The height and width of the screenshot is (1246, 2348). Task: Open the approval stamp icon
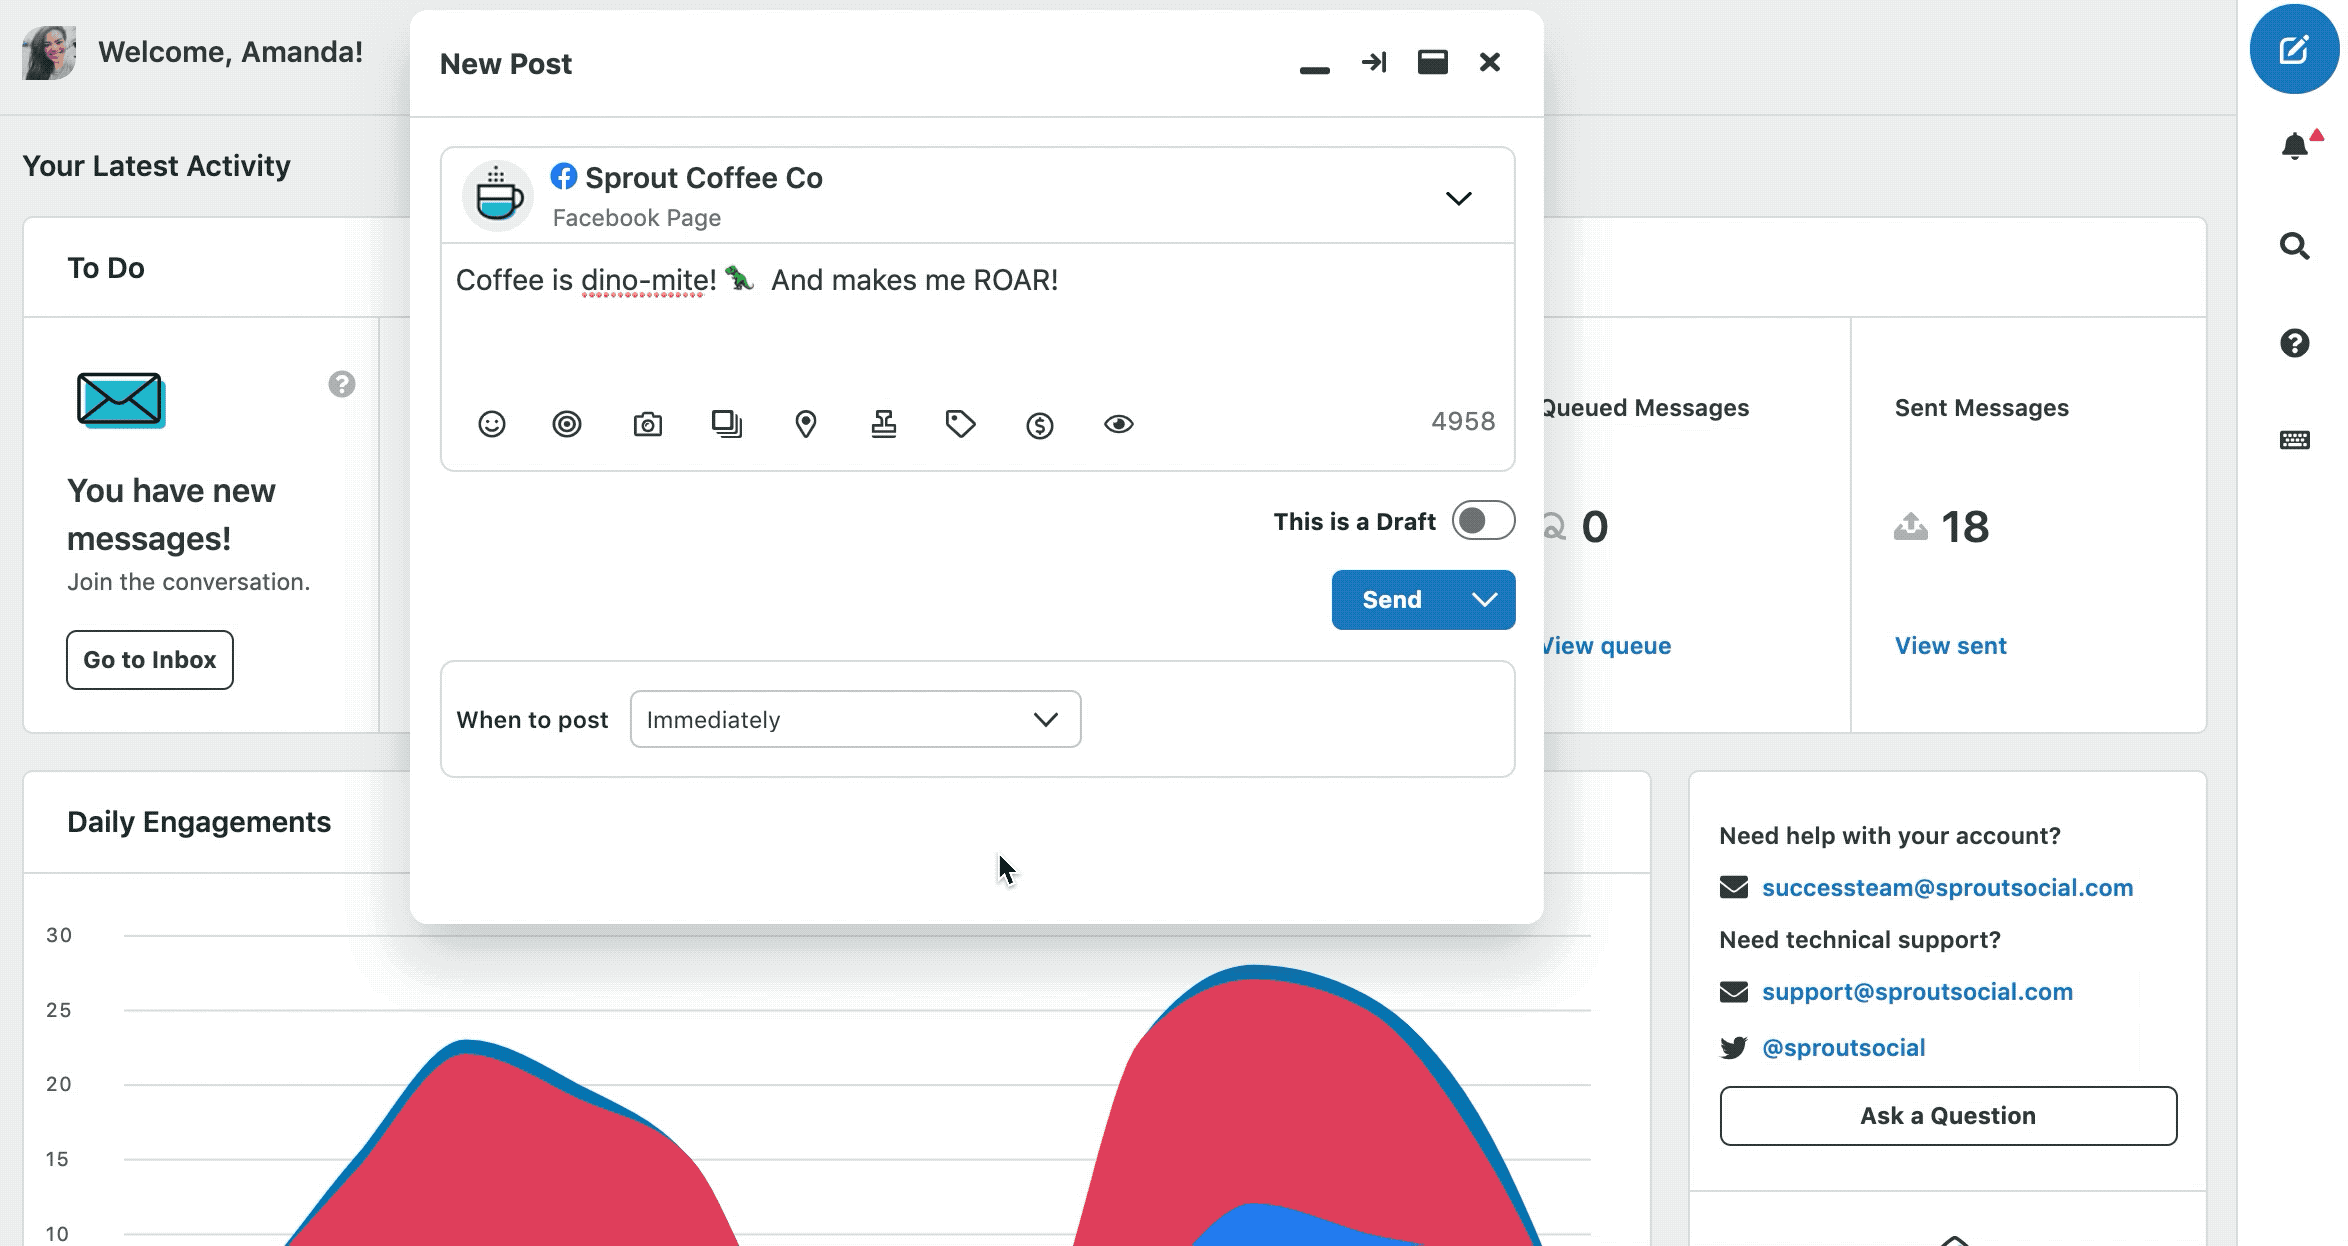884,424
